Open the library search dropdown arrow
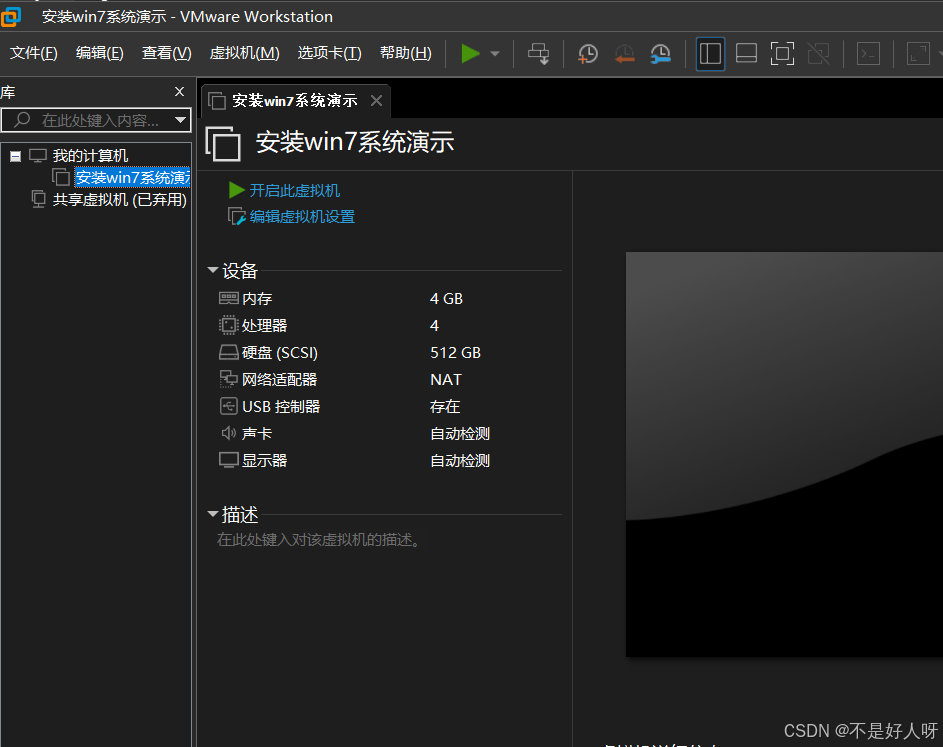This screenshot has height=747, width=943. click(180, 120)
